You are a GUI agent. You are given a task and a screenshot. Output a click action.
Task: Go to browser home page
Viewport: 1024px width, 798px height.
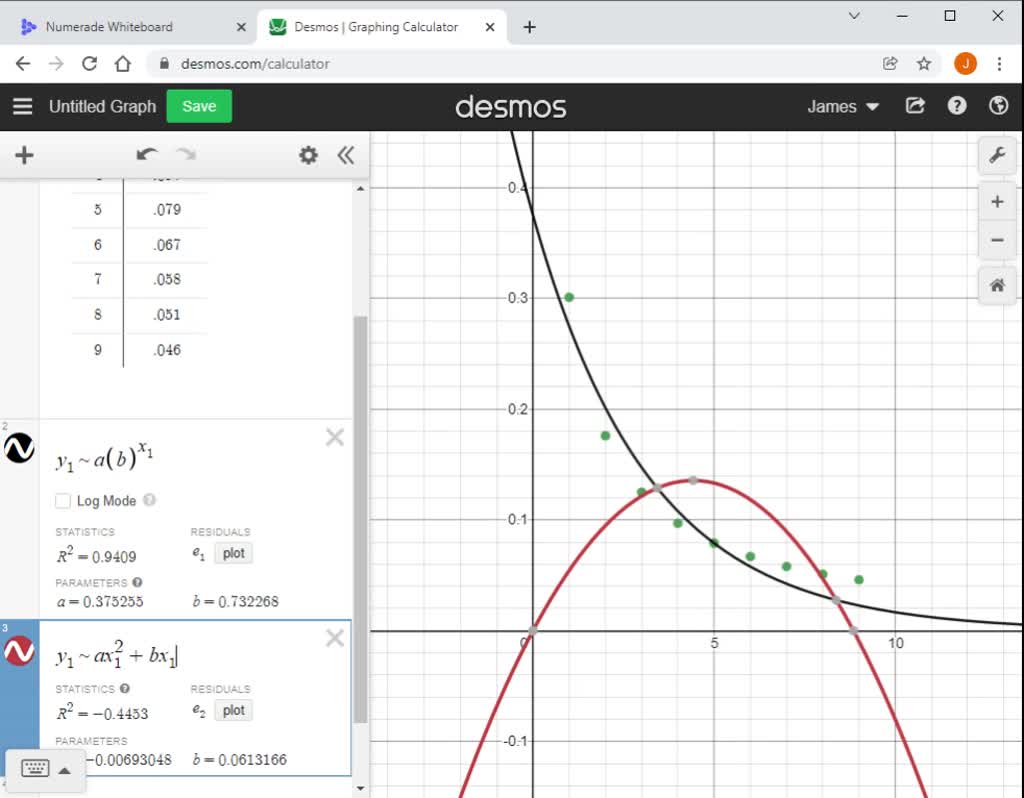tap(123, 63)
